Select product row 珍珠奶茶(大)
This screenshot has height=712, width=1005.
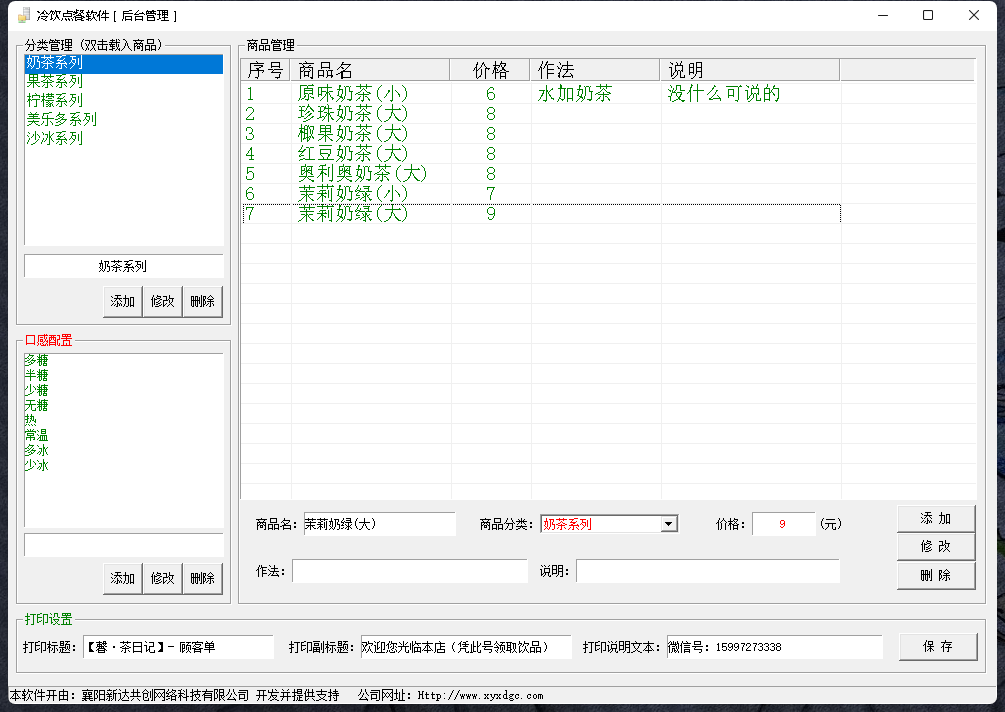coord(542,113)
